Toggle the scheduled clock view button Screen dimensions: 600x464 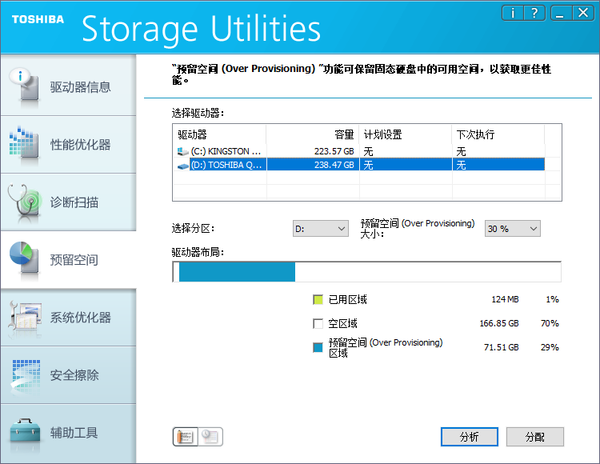tap(210, 436)
